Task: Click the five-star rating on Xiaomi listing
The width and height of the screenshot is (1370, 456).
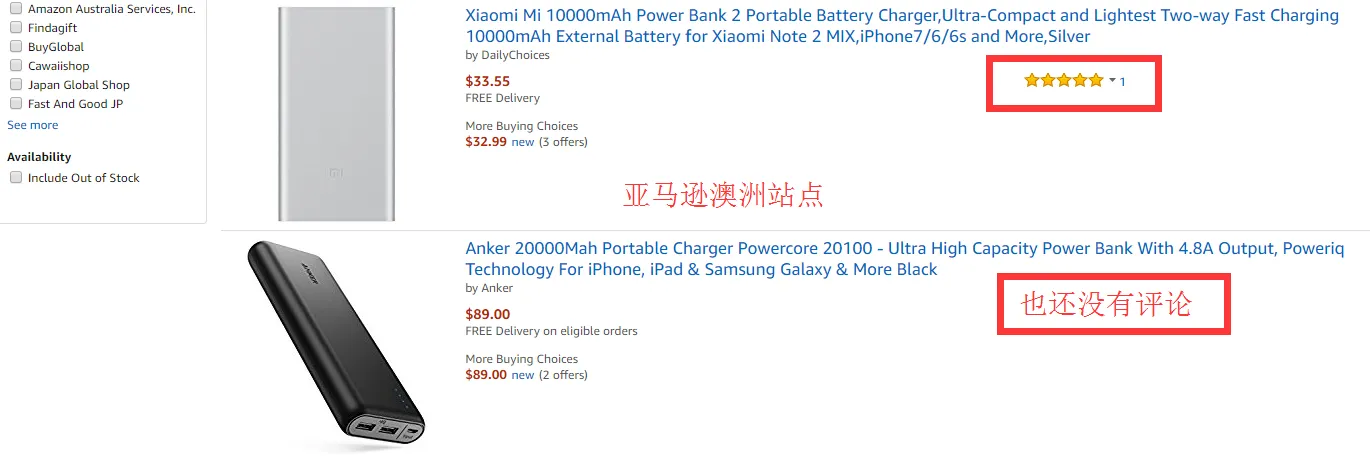Action: (1063, 81)
